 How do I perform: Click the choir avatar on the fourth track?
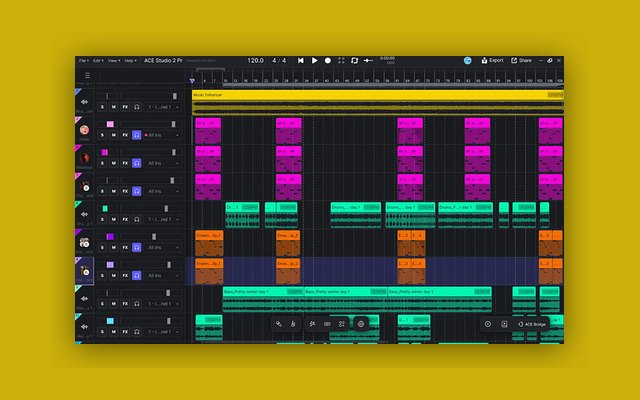tap(84, 187)
